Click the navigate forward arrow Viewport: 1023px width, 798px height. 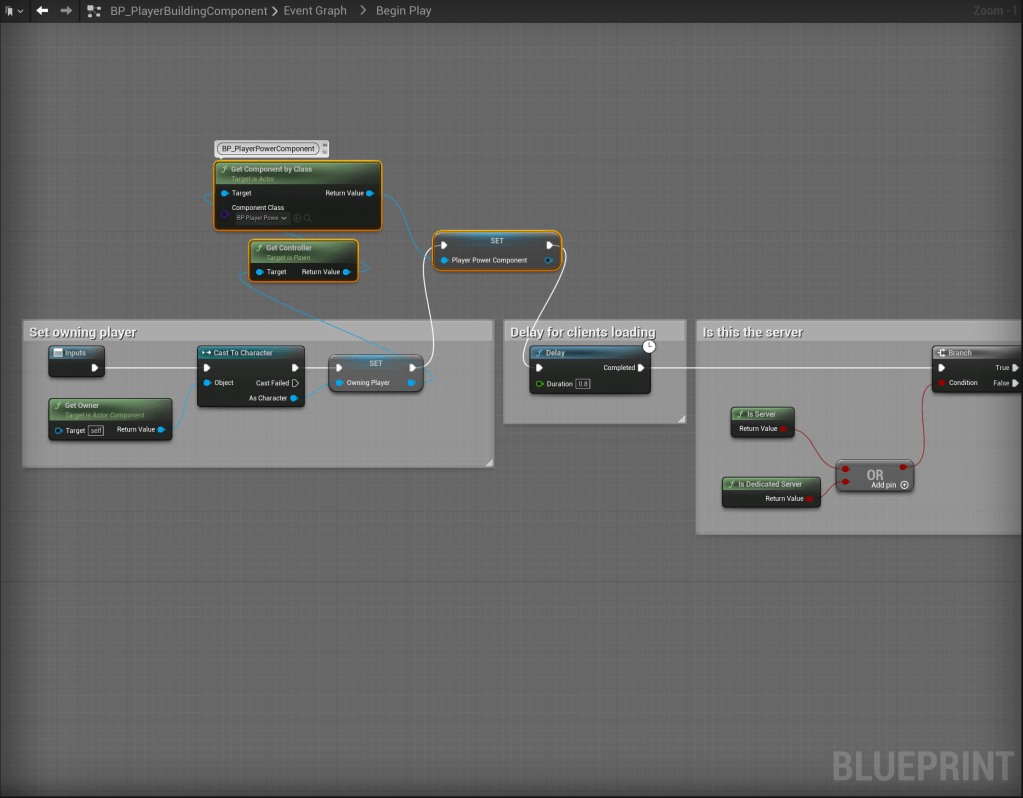66,11
